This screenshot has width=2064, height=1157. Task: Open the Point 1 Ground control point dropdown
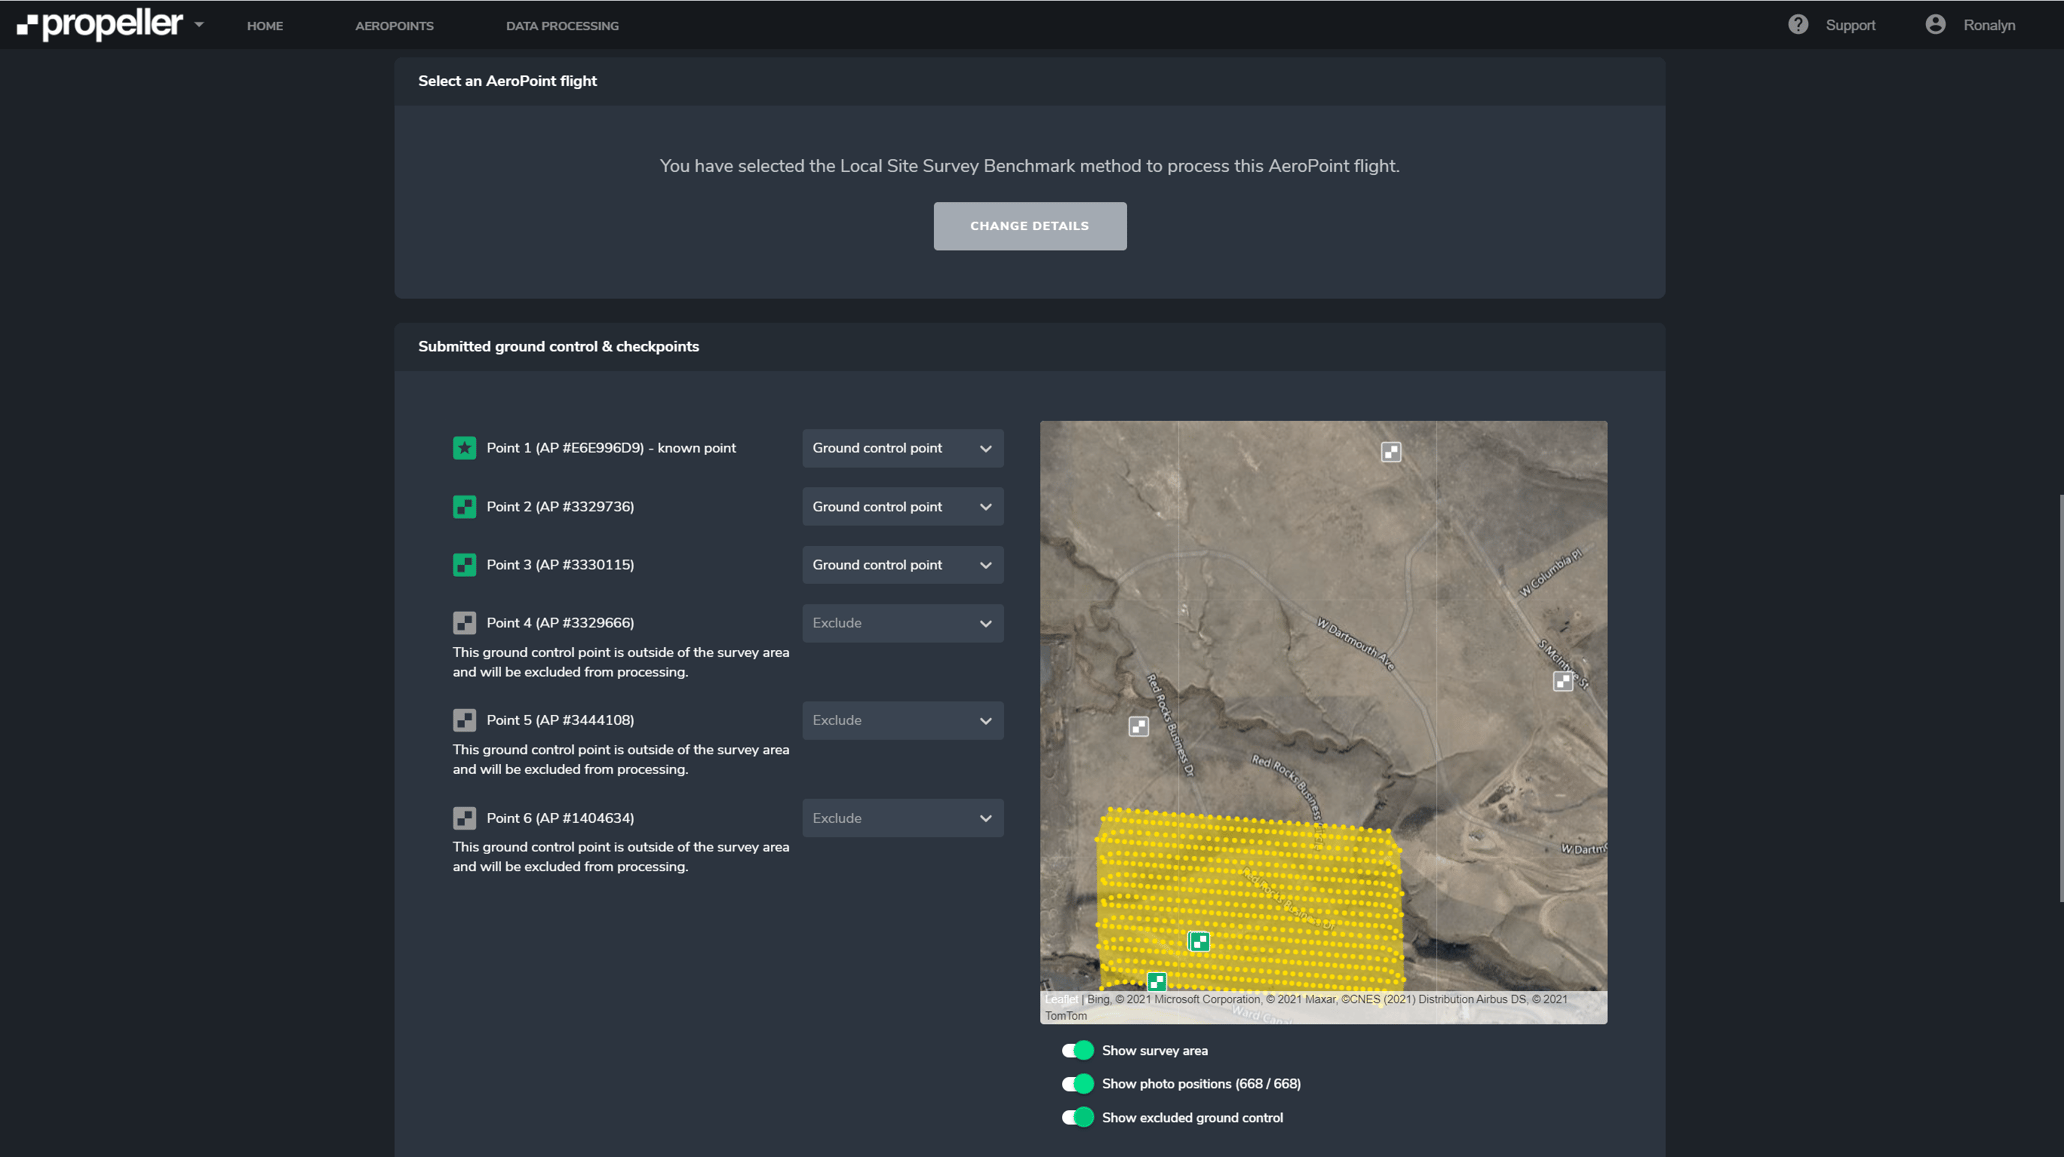tap(902, 448)
